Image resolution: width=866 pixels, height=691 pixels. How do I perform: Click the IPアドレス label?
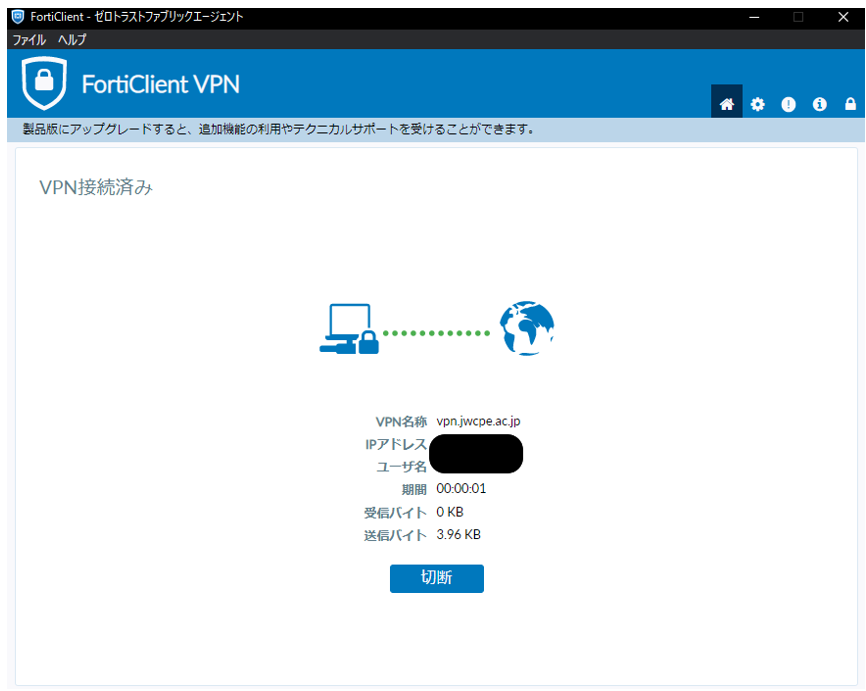[x=396, y=445]
